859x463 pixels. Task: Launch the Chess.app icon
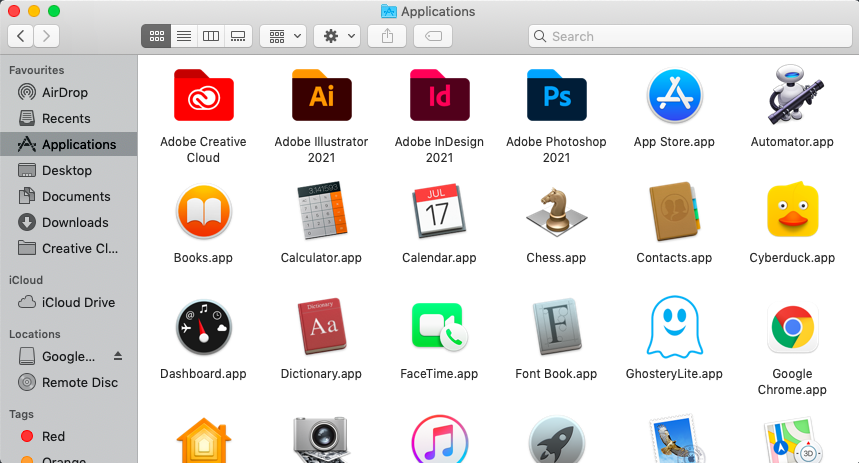556,212
